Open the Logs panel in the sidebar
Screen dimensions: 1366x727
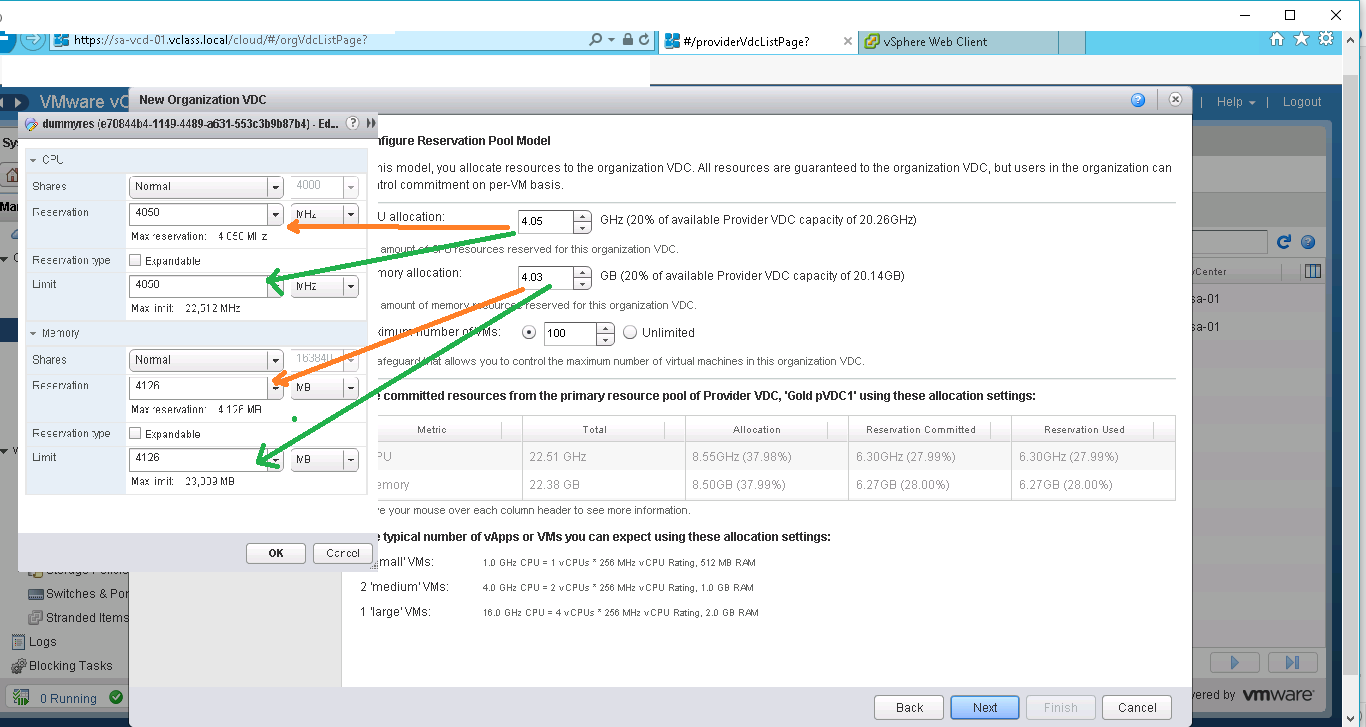point(45,641)
